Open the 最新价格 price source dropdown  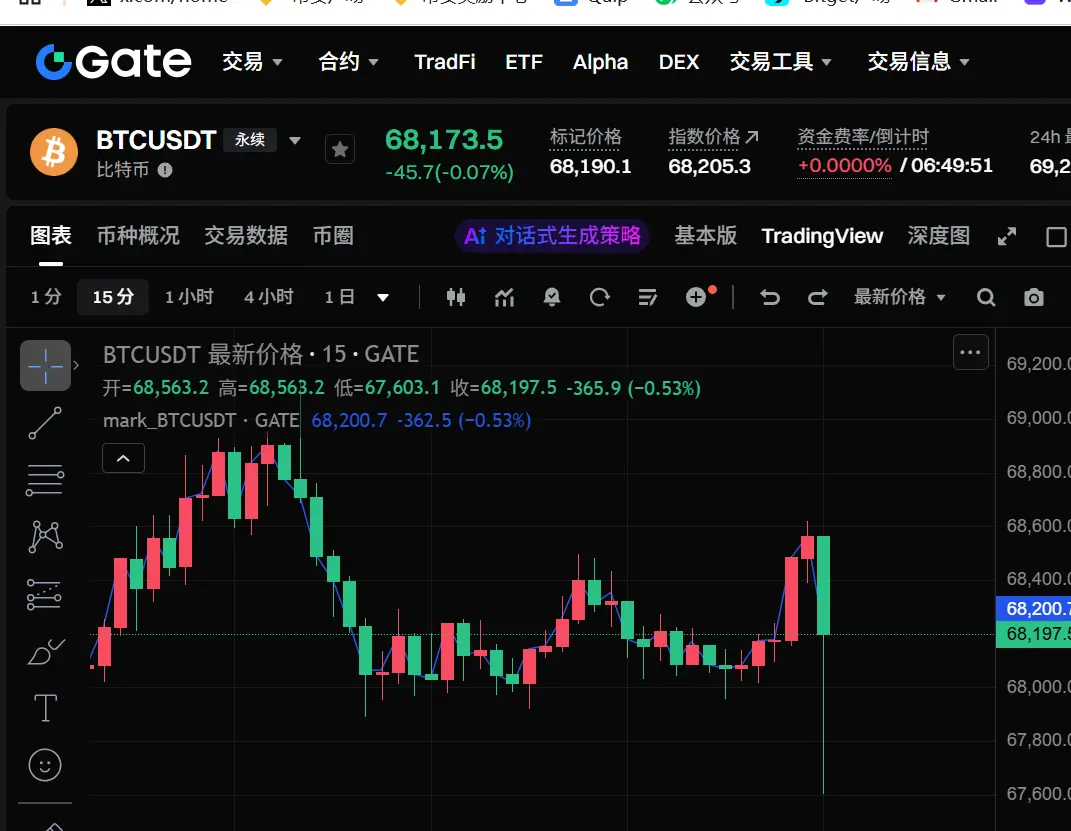(900, 297)
